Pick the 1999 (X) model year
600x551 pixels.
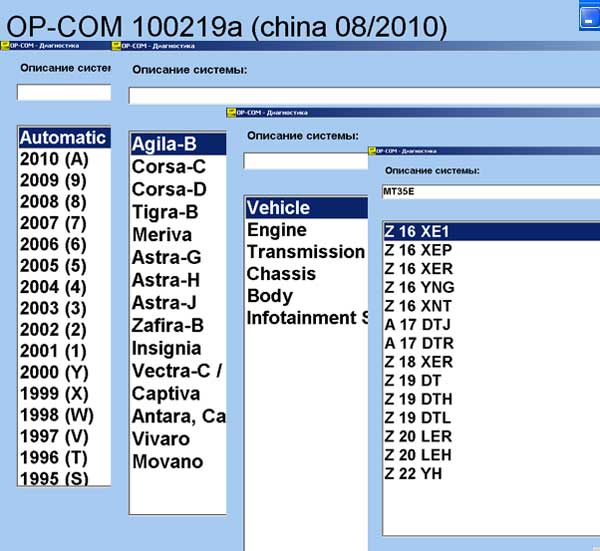(54, 393)
